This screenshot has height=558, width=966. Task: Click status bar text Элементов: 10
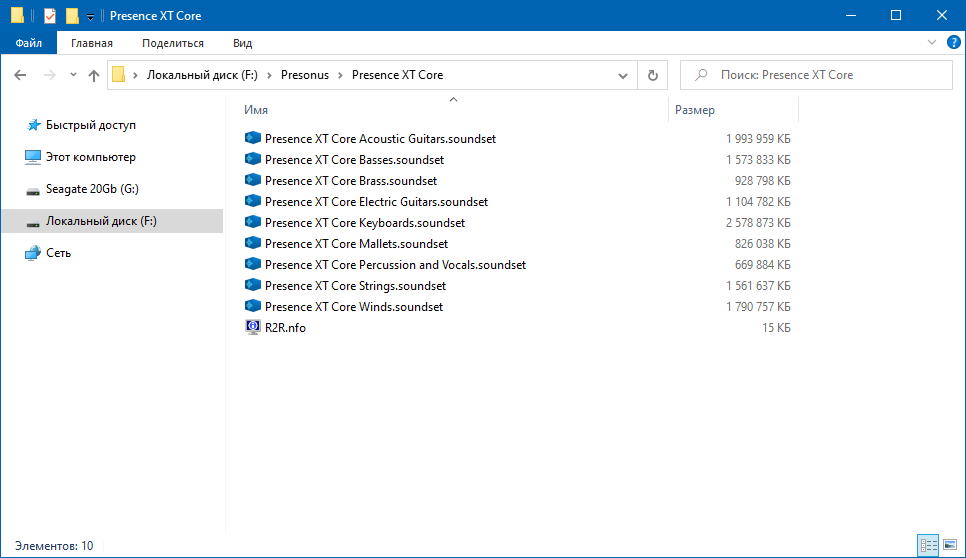[x=54, y=546]
